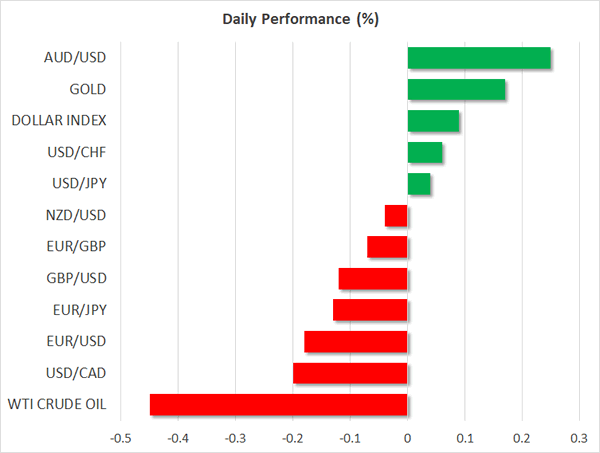The height and width of the screenshot is (453, 600).
Task: Click the -0.5 x-axis tick label
Action: click(x=120, y=438)
